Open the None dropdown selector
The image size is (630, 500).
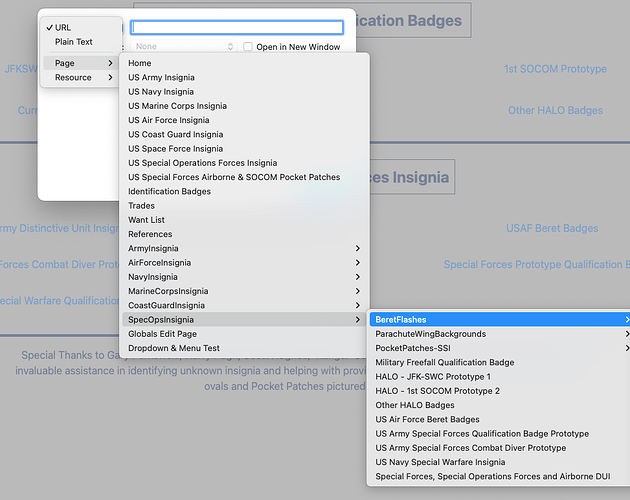click(184, 47)
